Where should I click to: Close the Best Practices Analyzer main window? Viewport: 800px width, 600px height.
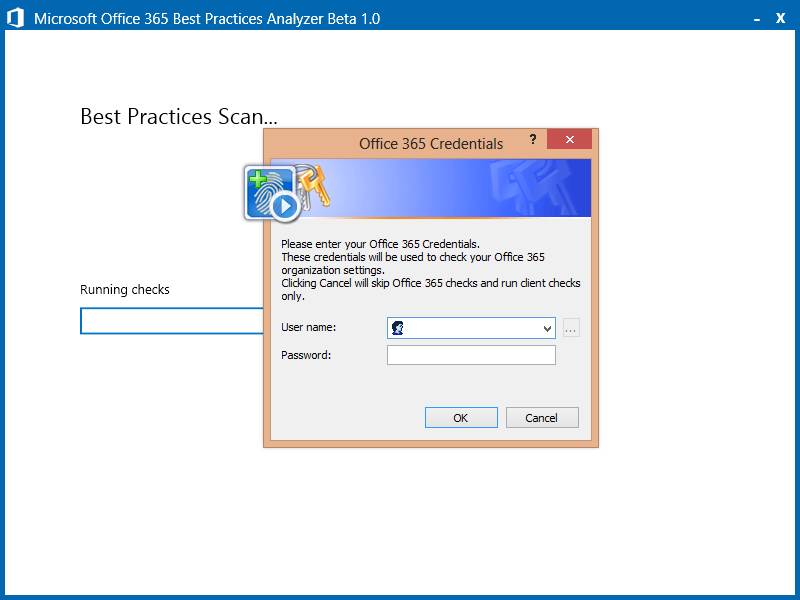(780, 18)
